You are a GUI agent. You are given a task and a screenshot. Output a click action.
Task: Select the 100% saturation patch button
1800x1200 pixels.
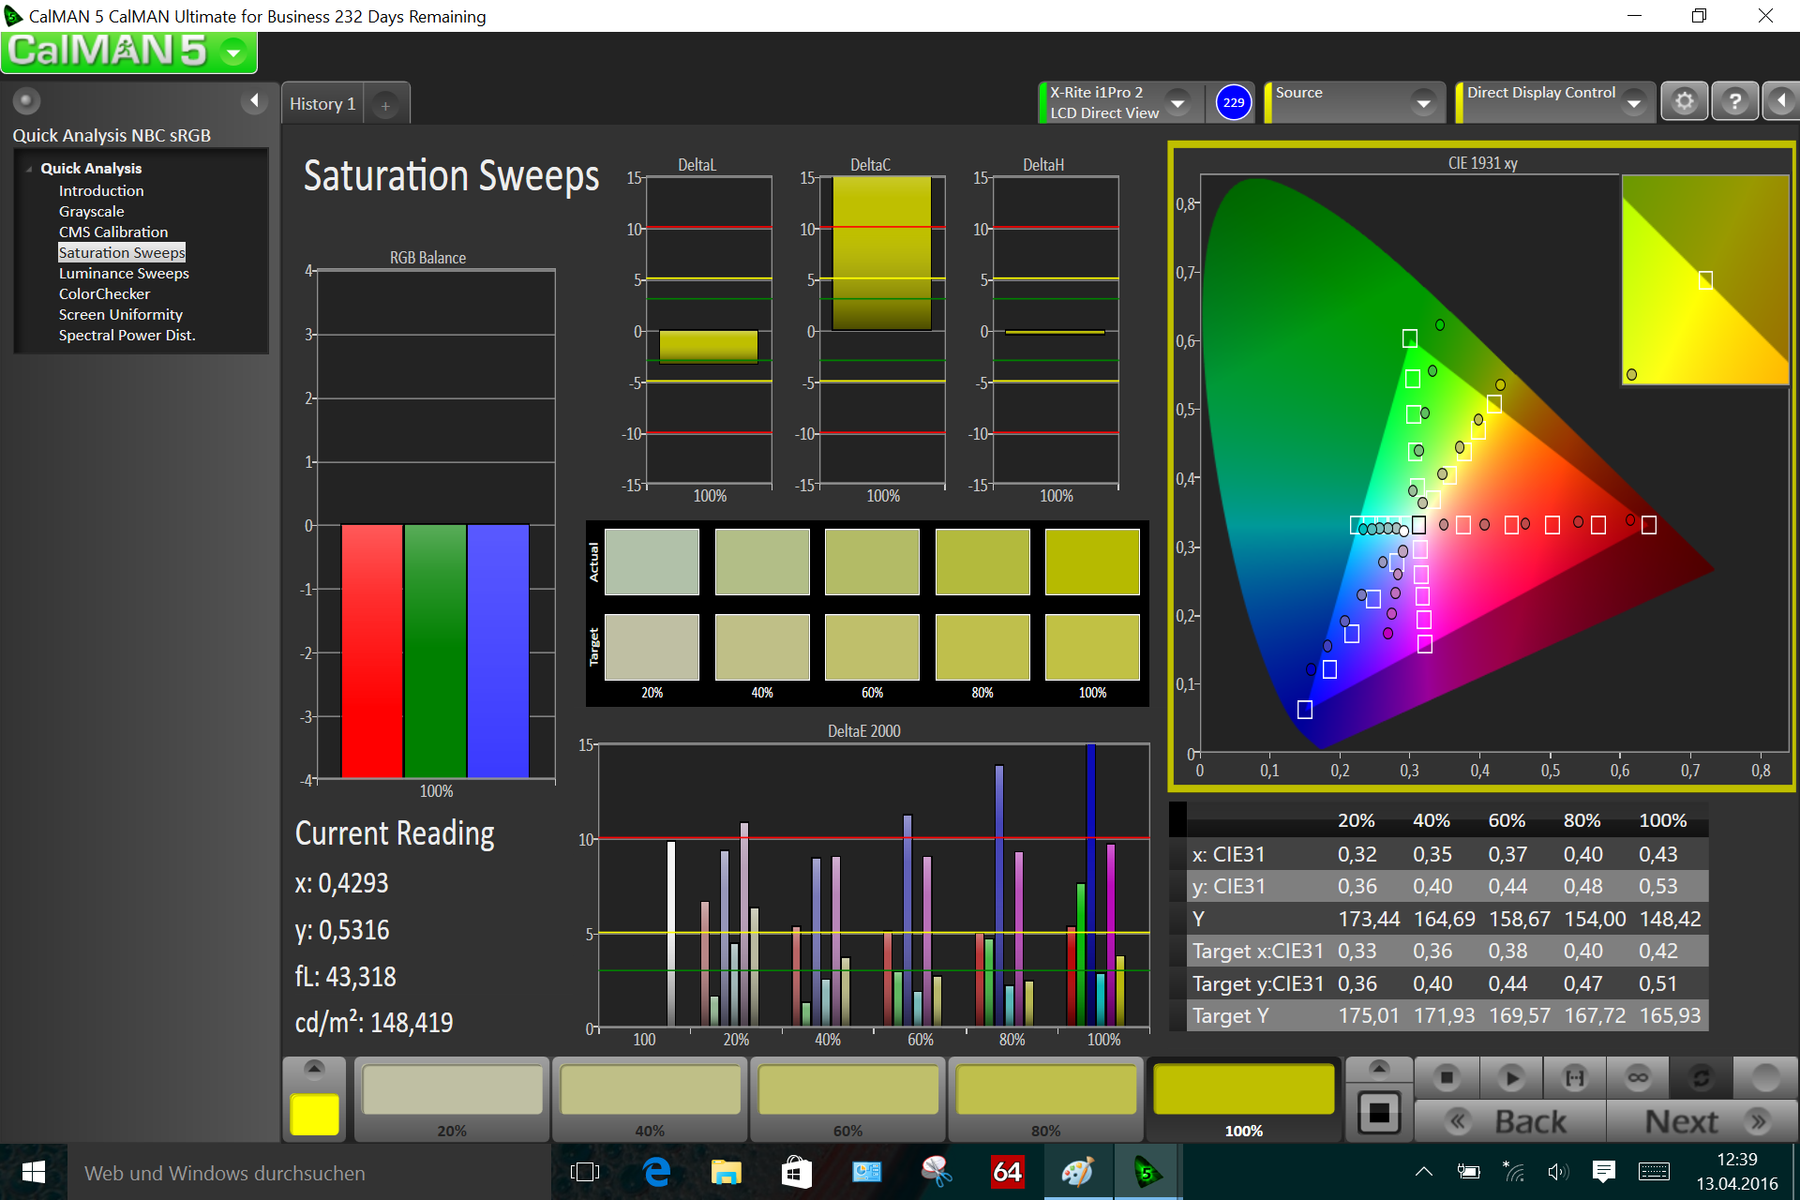[1244, 1100]
